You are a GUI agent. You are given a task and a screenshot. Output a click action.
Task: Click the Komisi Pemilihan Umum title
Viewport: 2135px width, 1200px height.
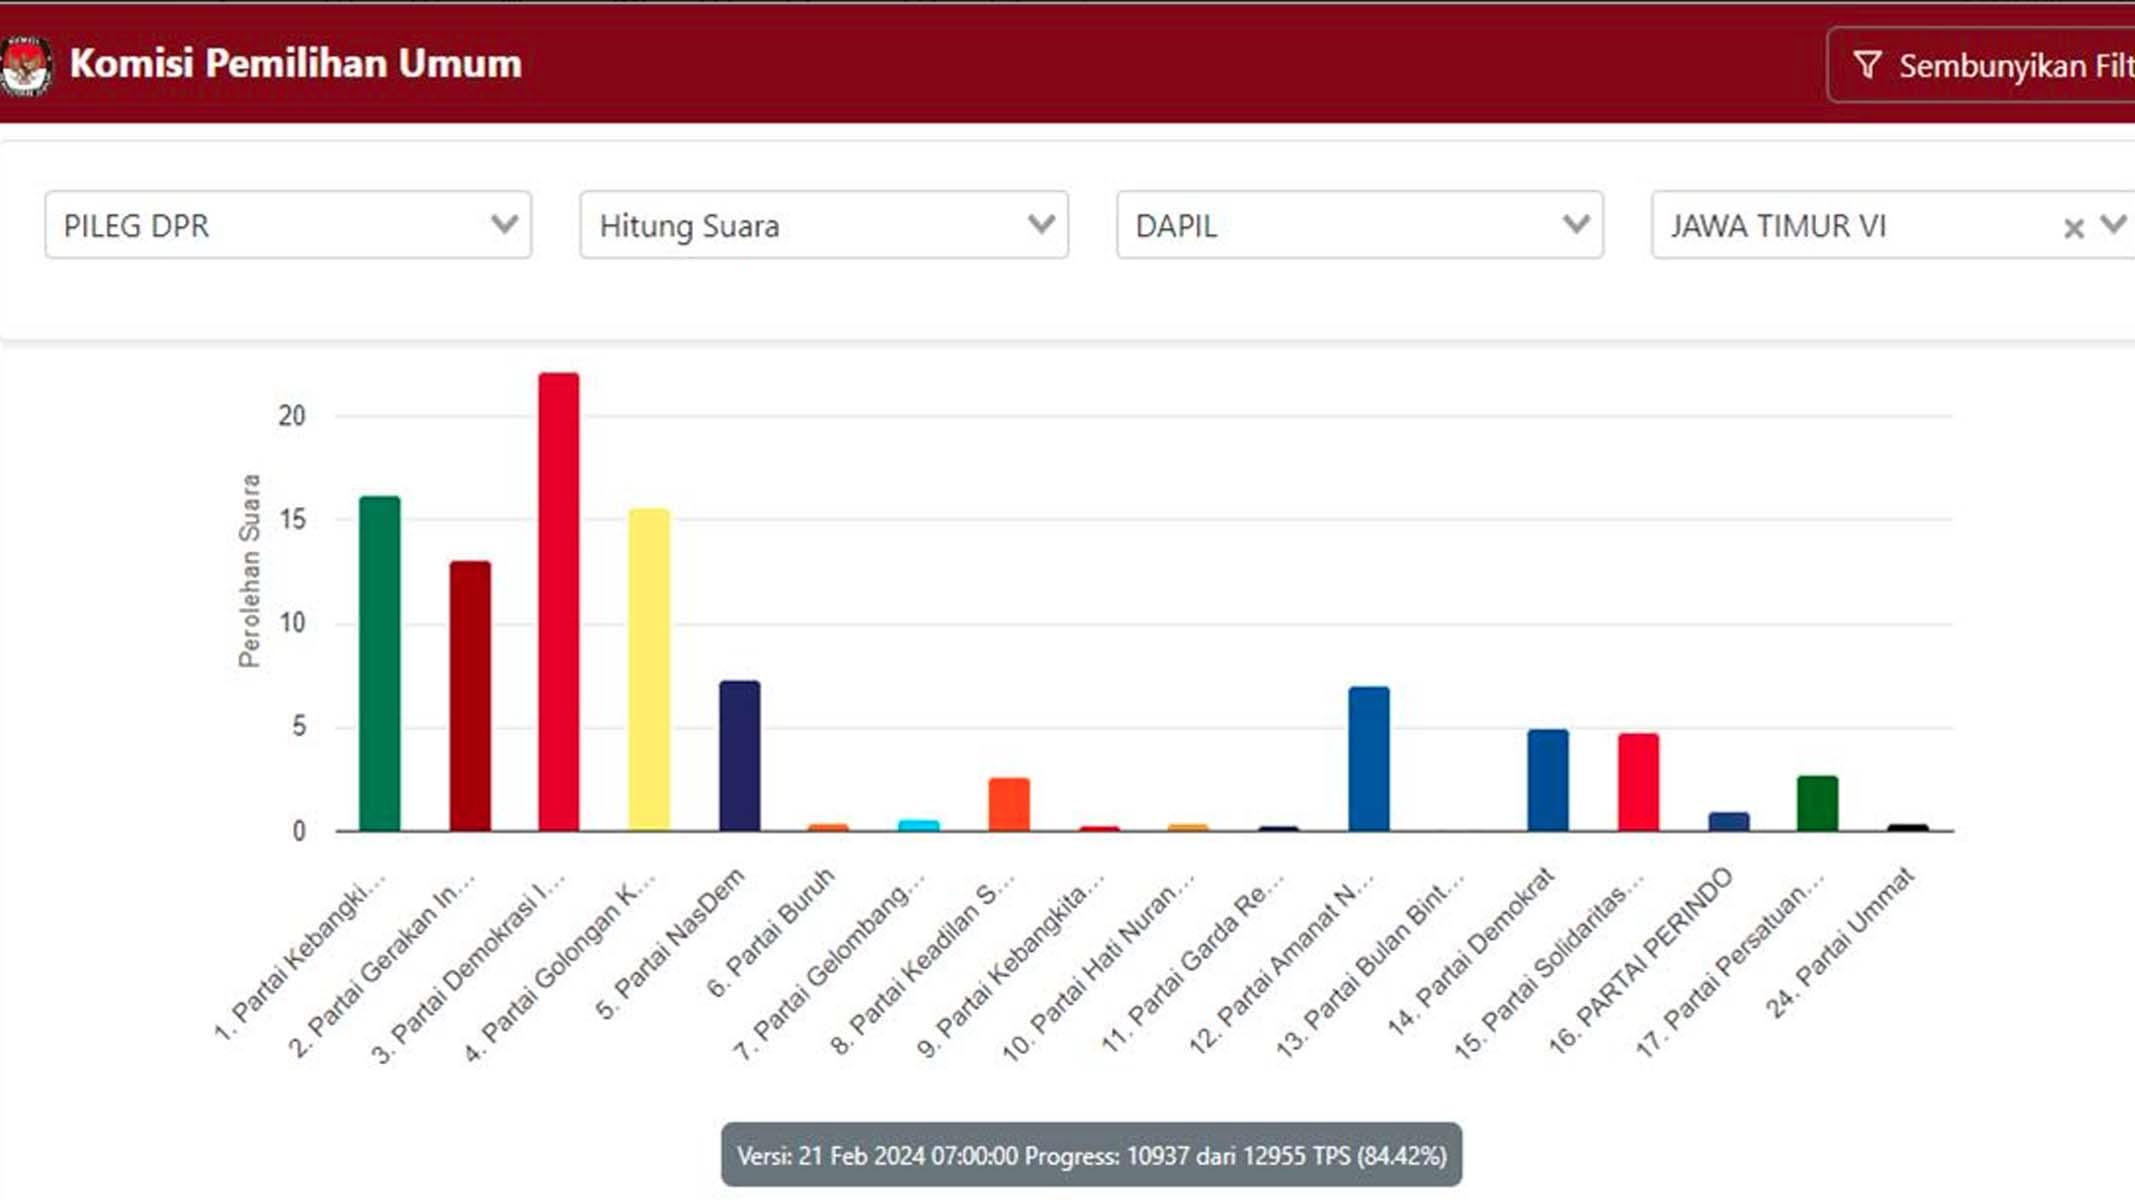(296, 64)
